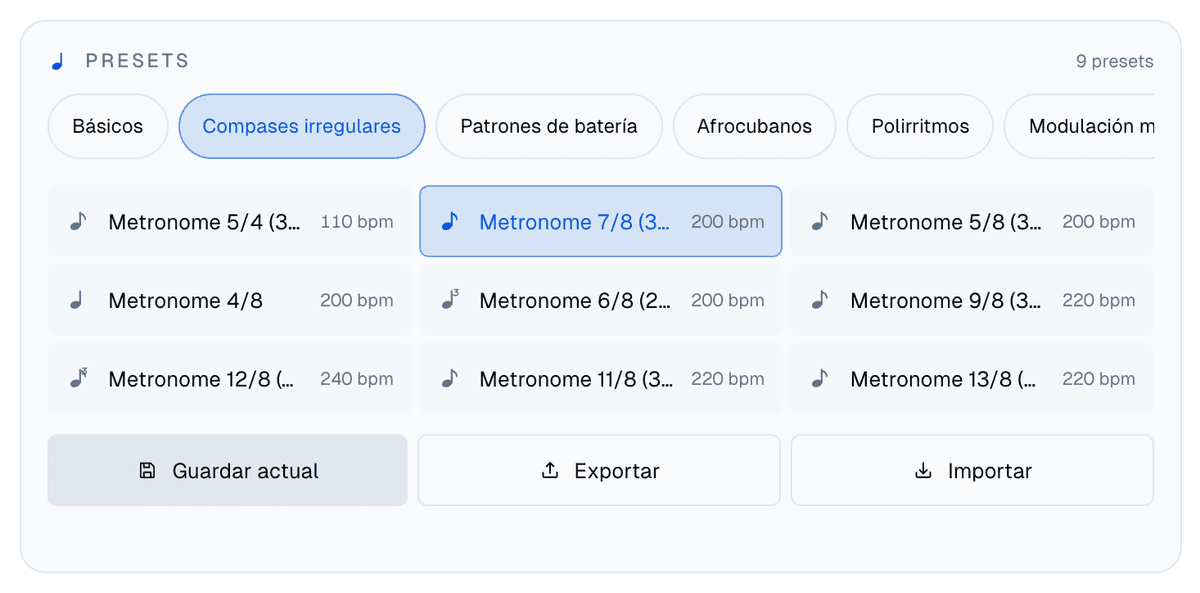1200x593 pixels.
Task: Click the 110 bpm value
Action: pyautogui.click(x=357, y=222)
